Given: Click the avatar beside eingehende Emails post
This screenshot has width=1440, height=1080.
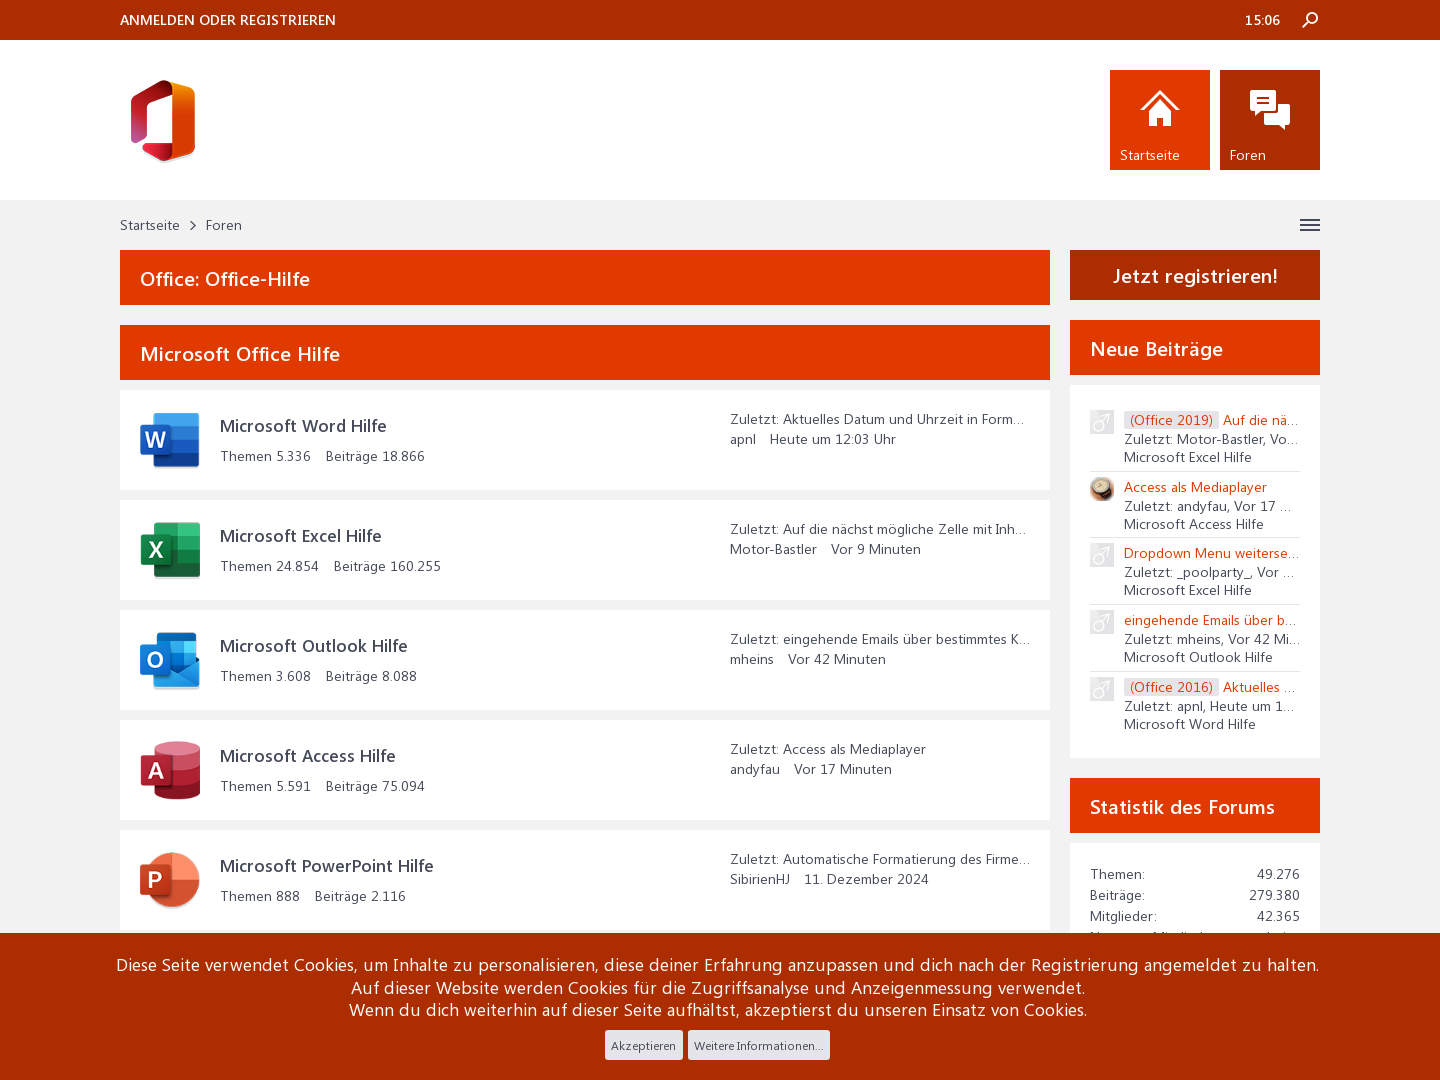Looking at the screenshot, I should (x=1102, y=622).
